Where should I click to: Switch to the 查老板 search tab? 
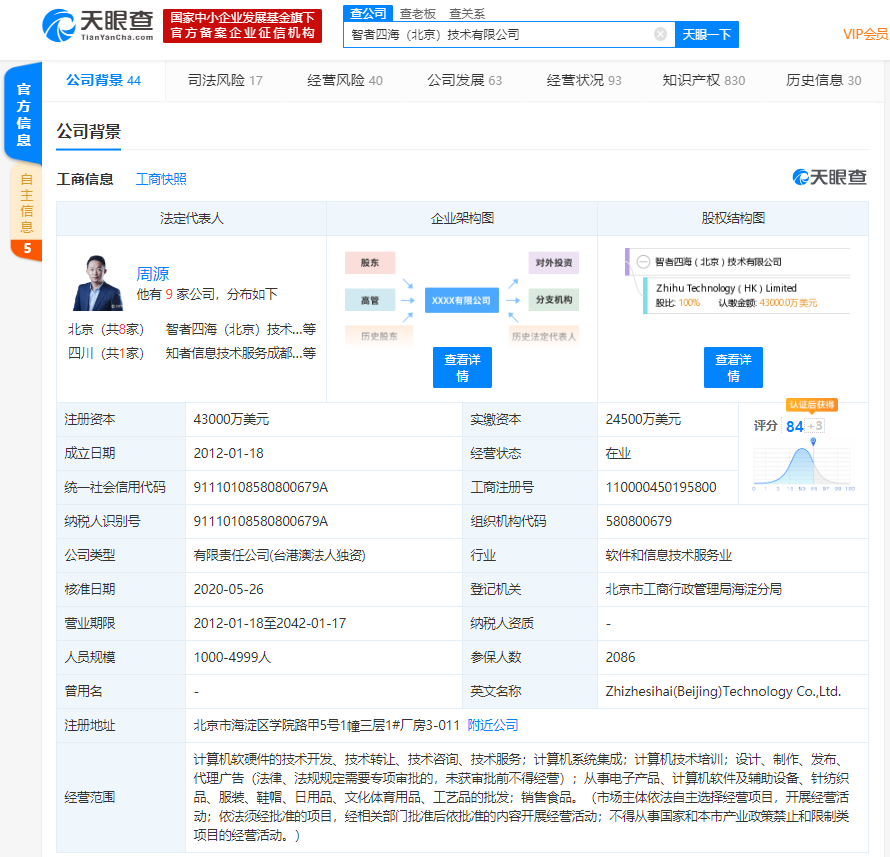tap(418, 13)
